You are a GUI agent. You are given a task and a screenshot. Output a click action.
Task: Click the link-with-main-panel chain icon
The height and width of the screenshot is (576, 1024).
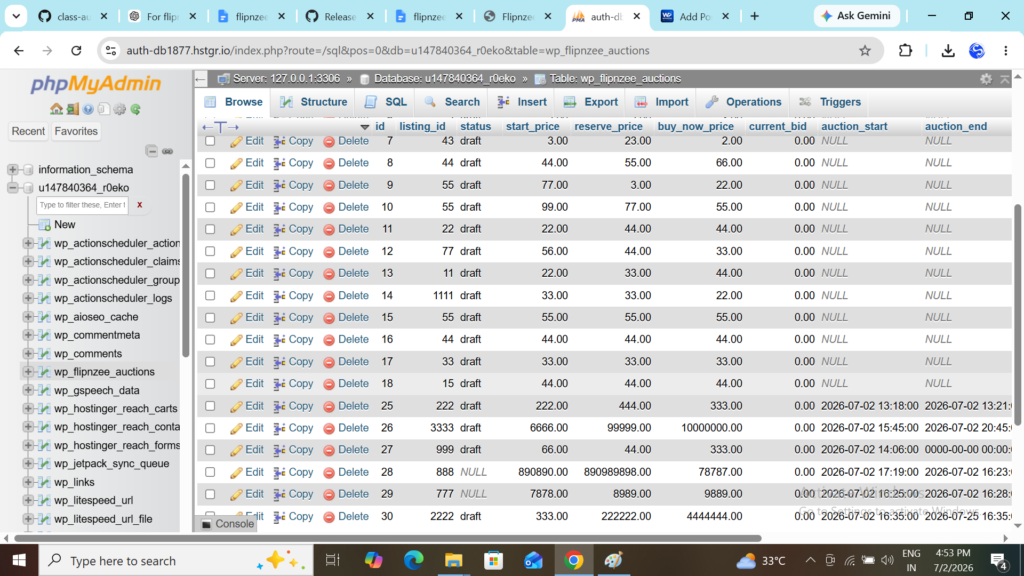click(x=168, y=151)
